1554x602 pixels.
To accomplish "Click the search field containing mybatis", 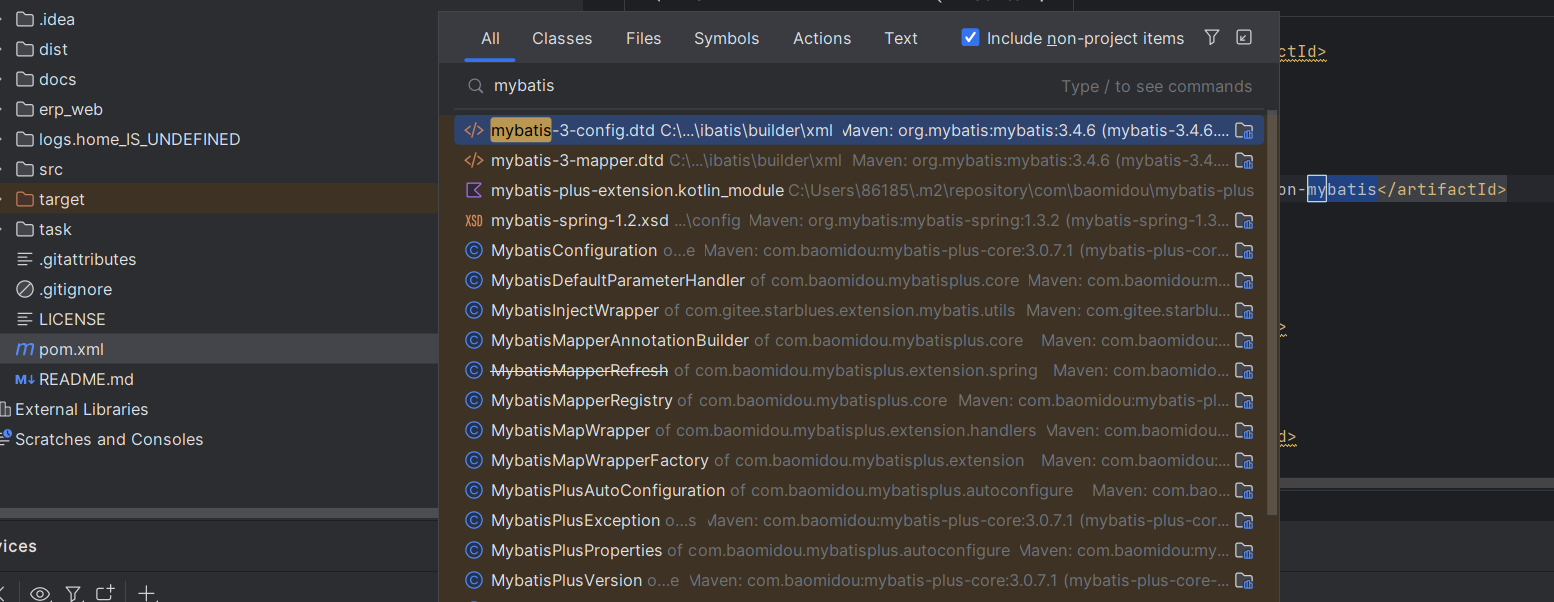I will (x=860, y=86).
